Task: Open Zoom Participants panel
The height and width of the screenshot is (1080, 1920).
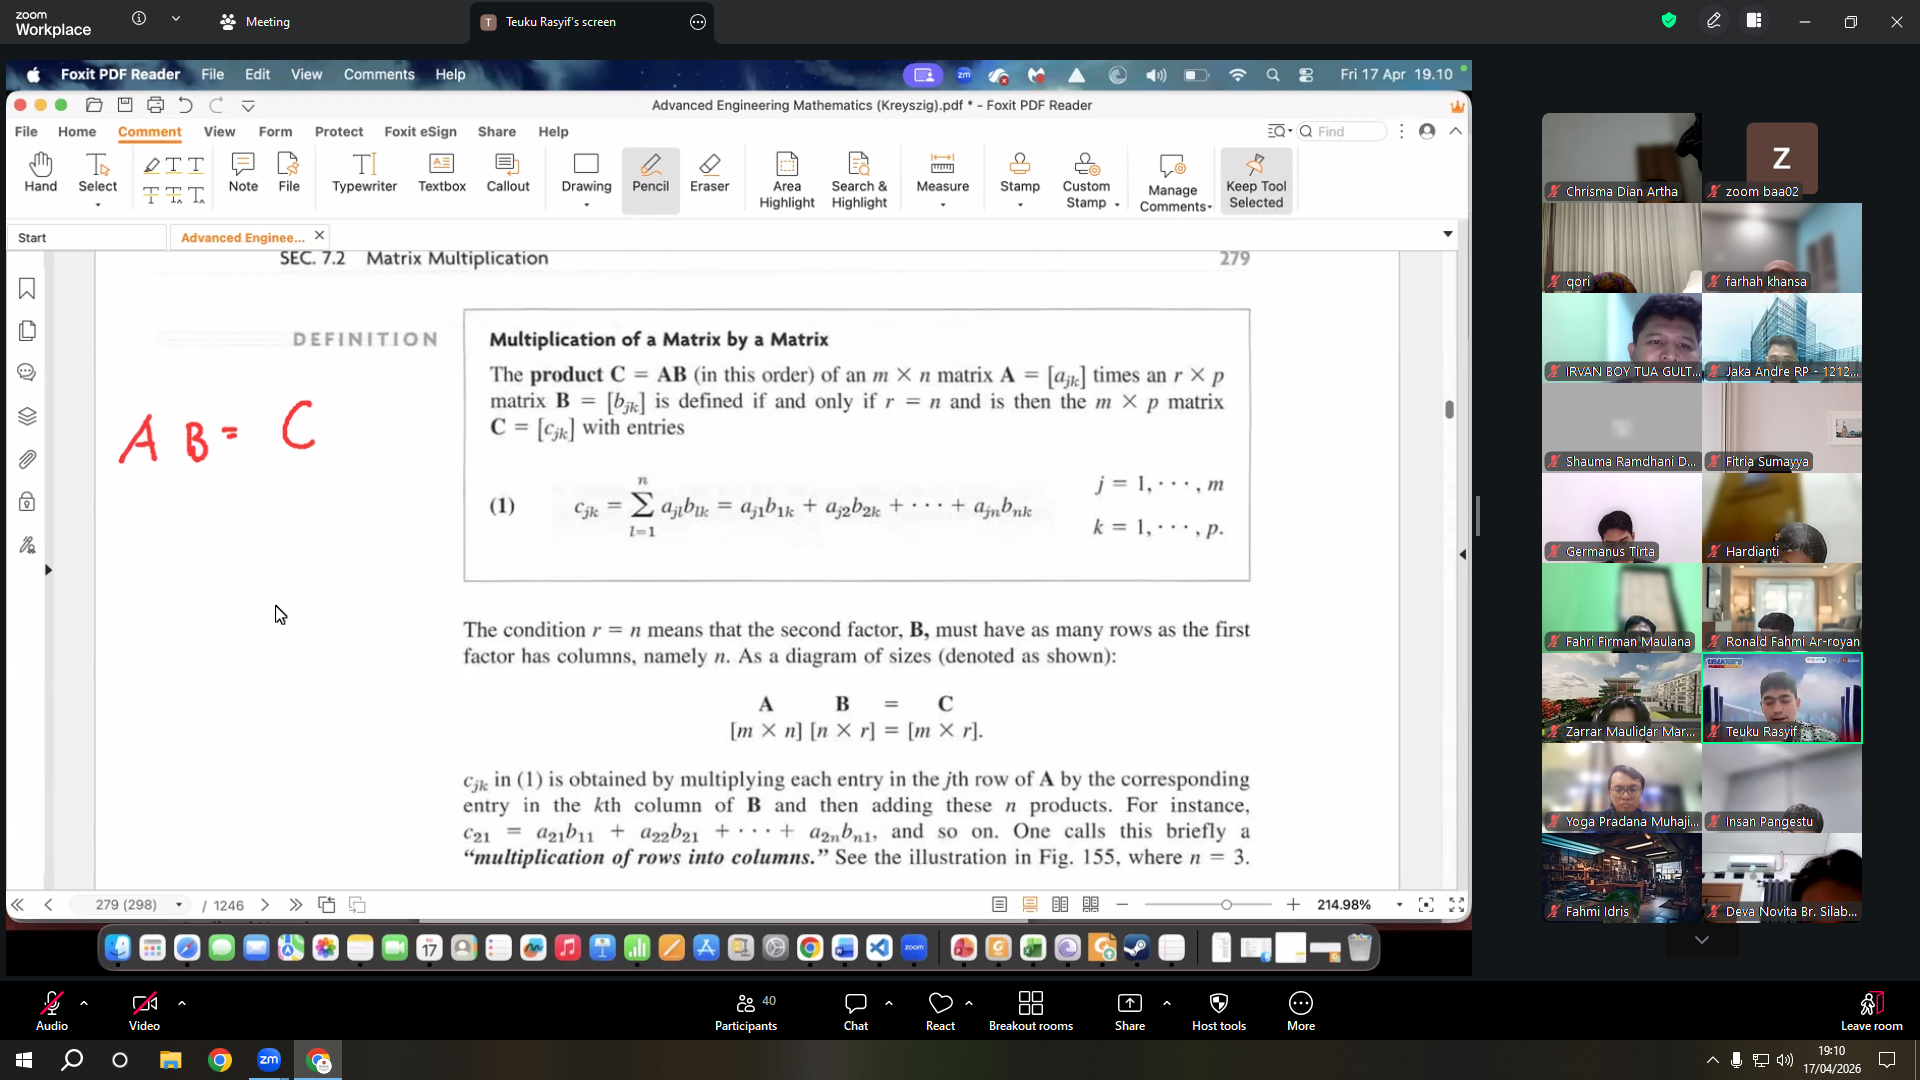Action: (x=746, y=1011)
